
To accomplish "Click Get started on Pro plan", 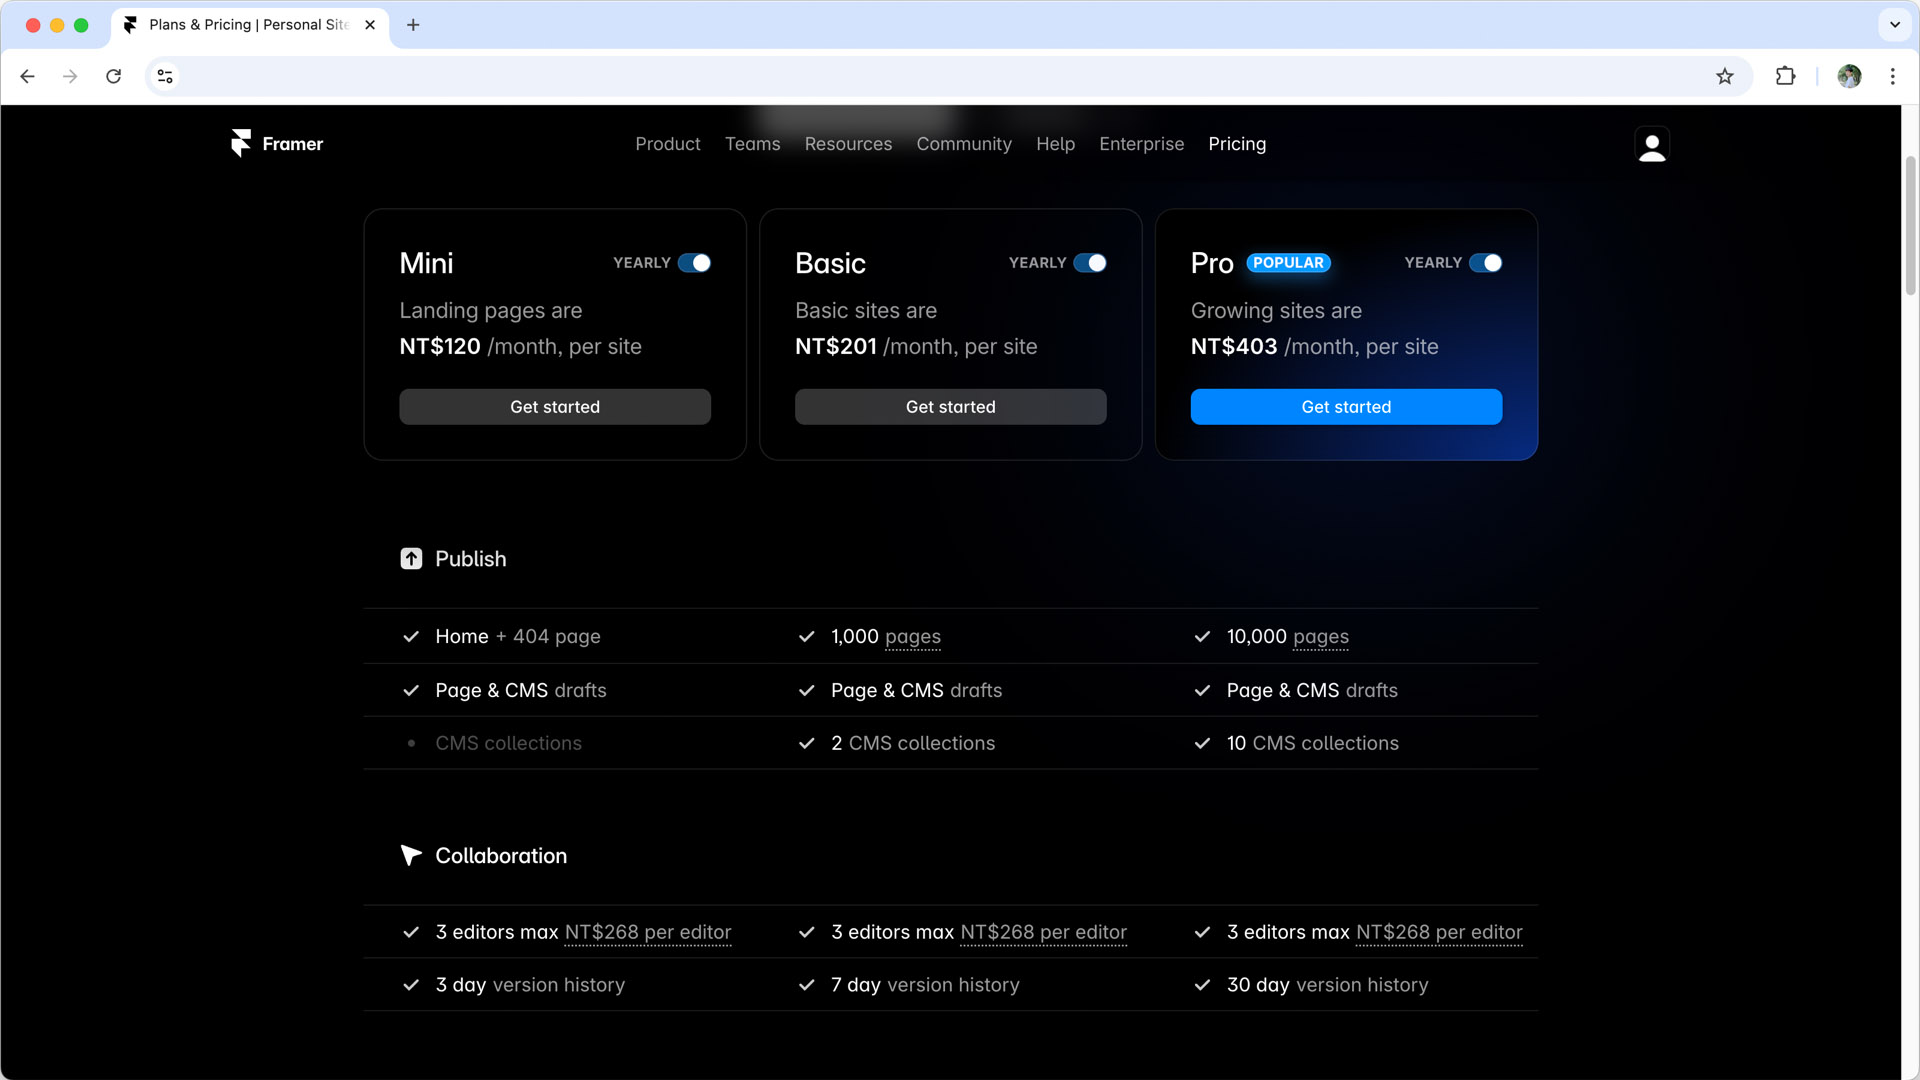I will [x=1346, y=407].
